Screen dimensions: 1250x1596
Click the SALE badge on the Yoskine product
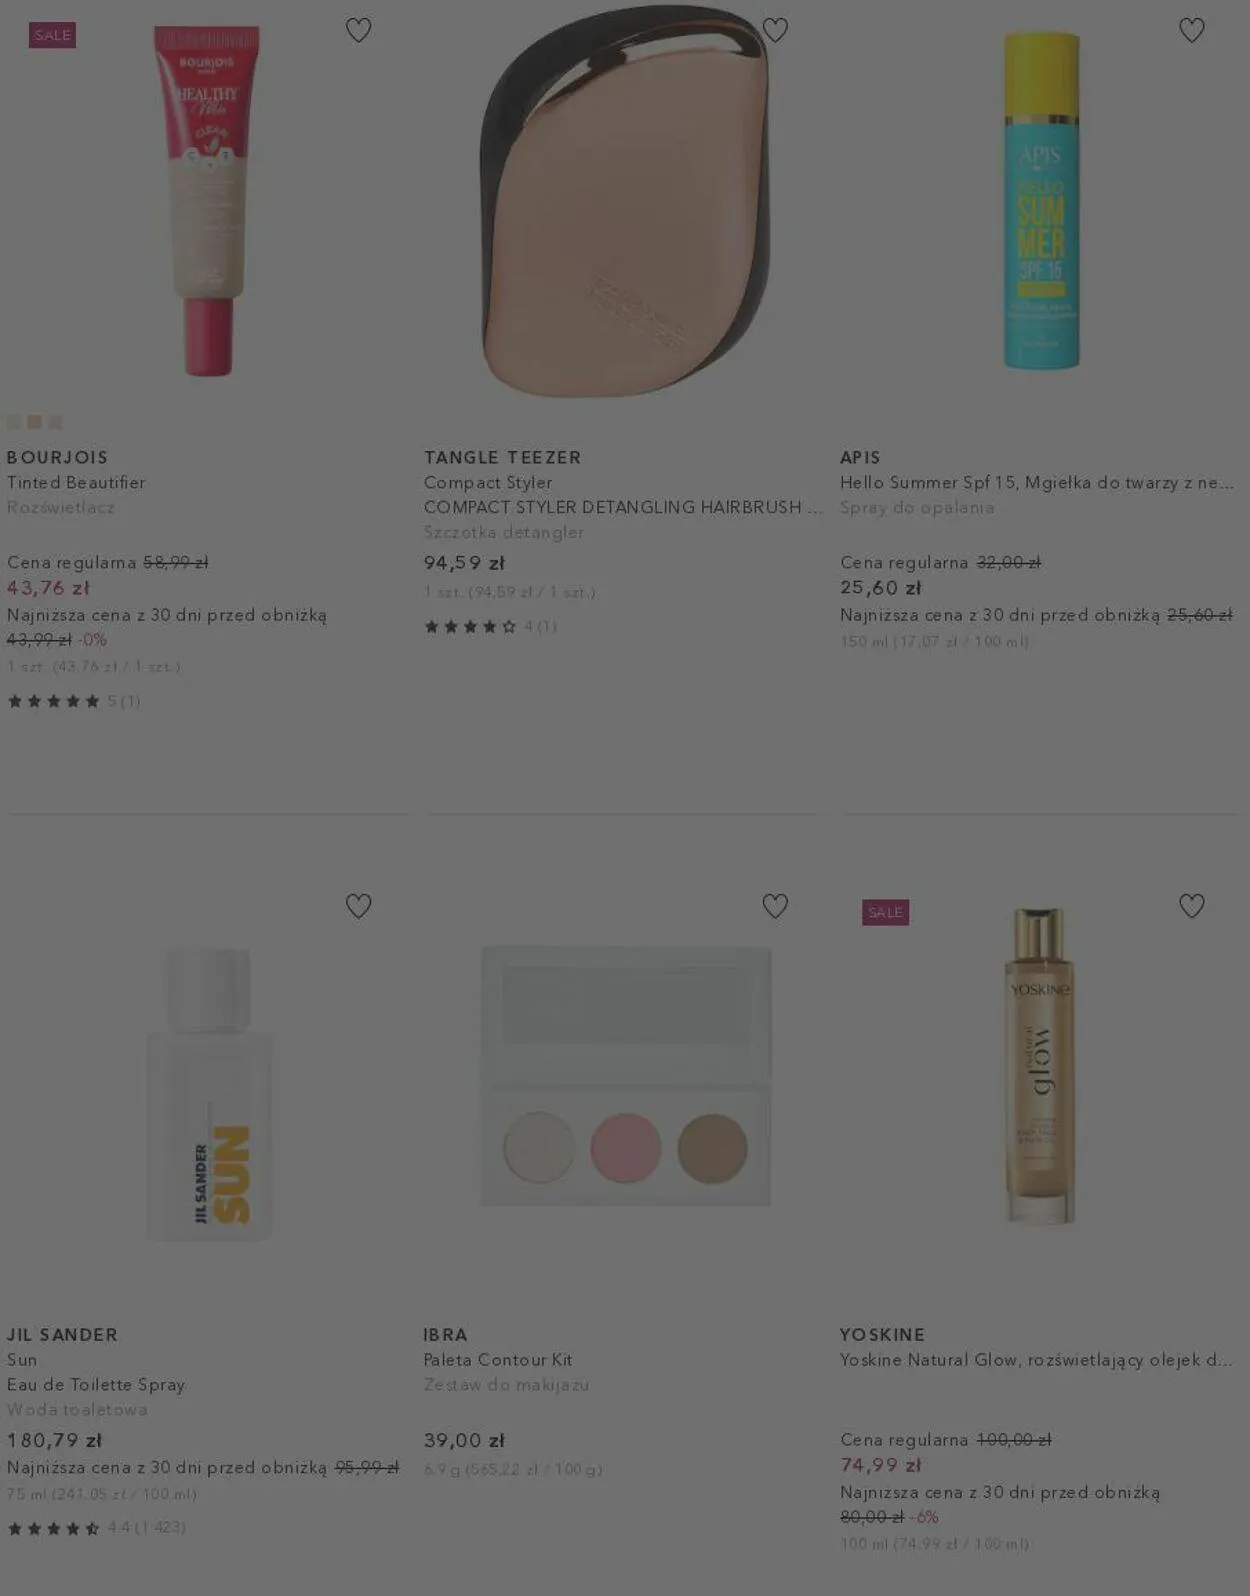(885, 912)
